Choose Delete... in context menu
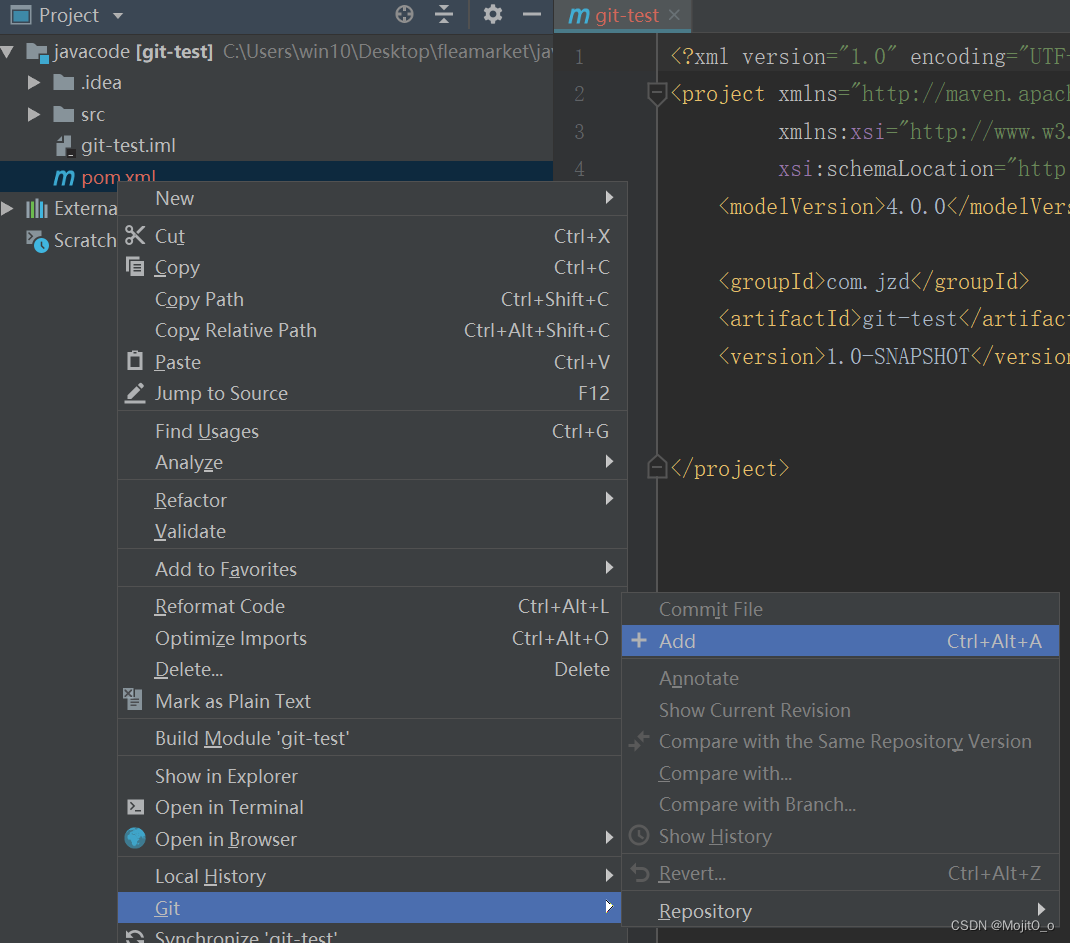Viewport: 1070px width, 943px height. pos(373,669)
